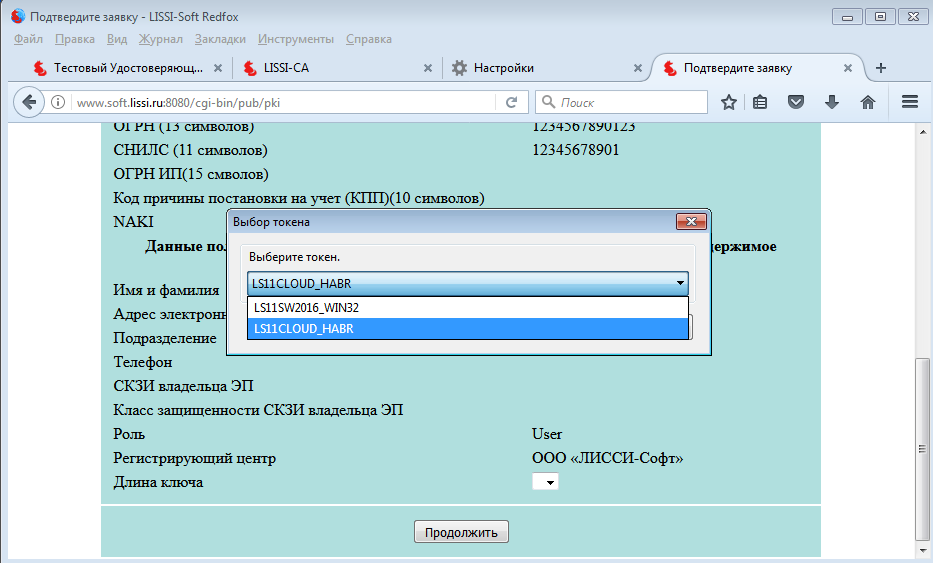Show bookmarks list icon
The width and height of the screenshot is (933, 563).
[760, 102]
